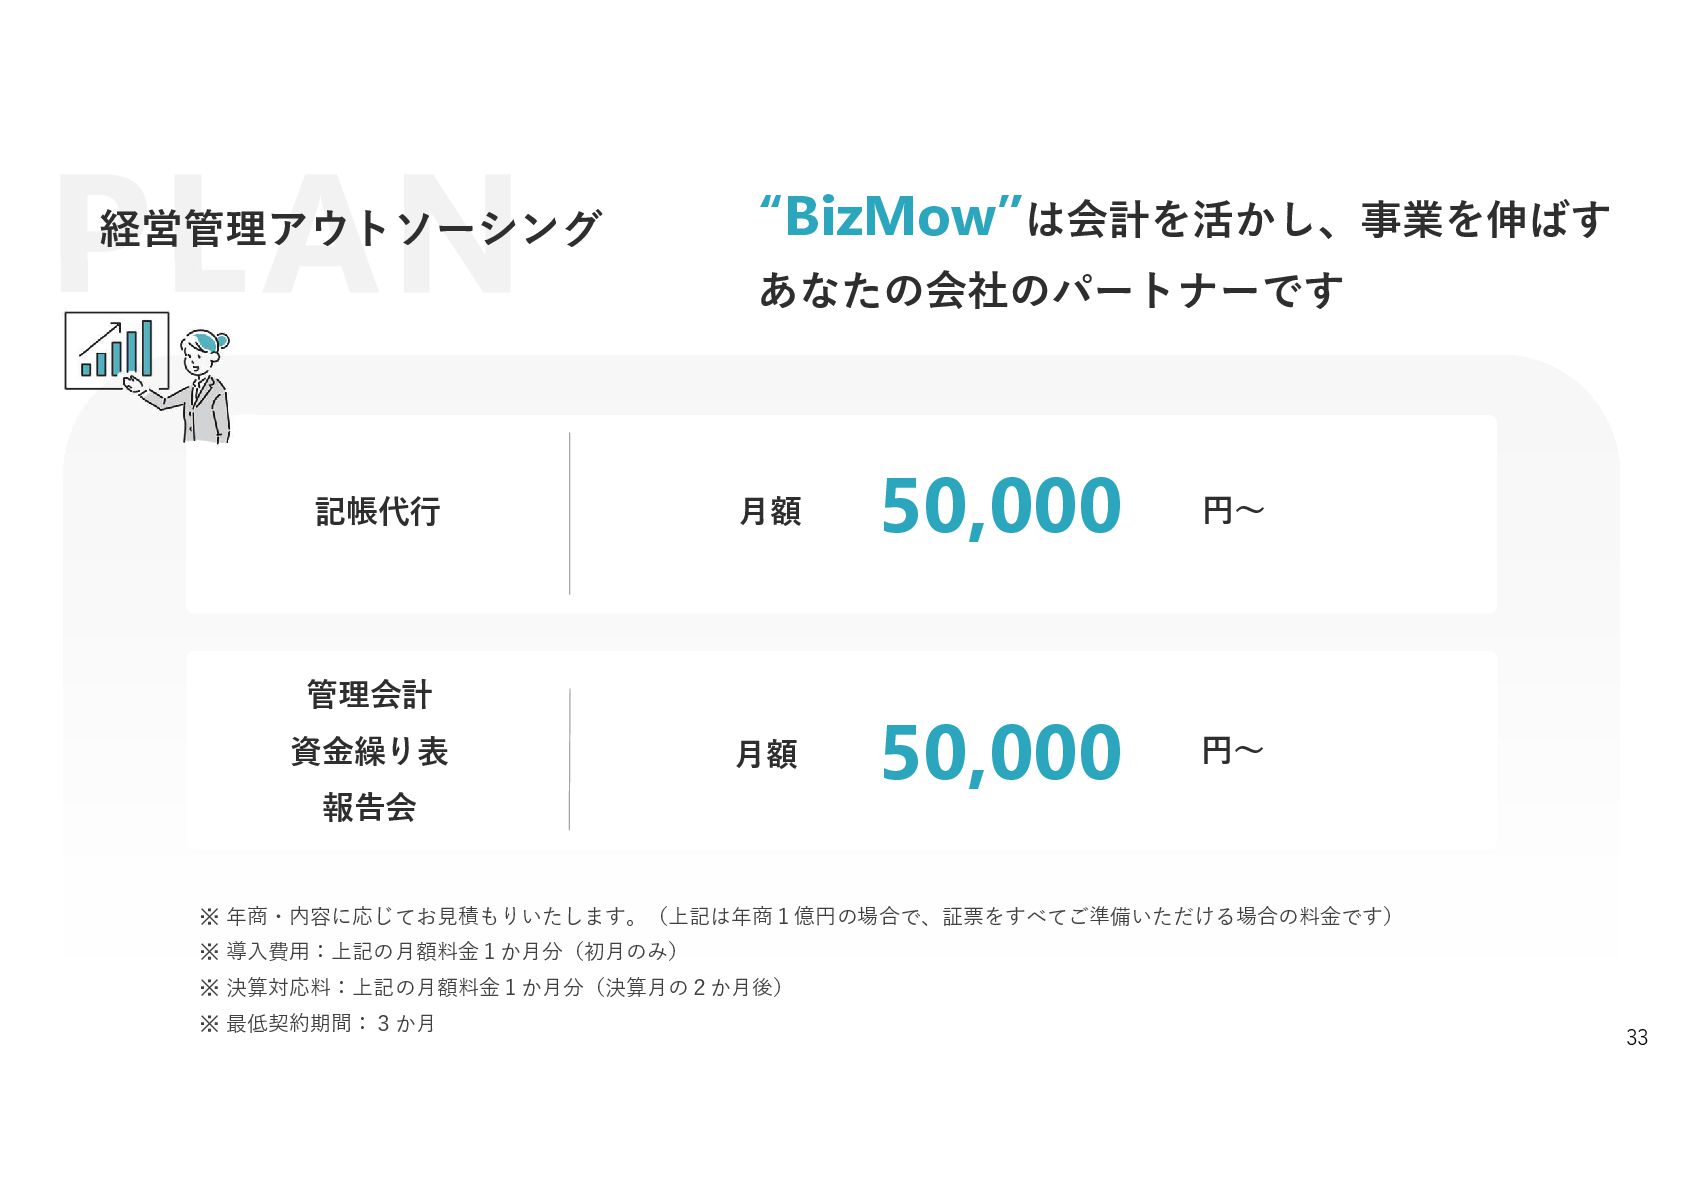
Task: Click the あなたの会社のパートナーです tagline
Action: (1050, 291)
